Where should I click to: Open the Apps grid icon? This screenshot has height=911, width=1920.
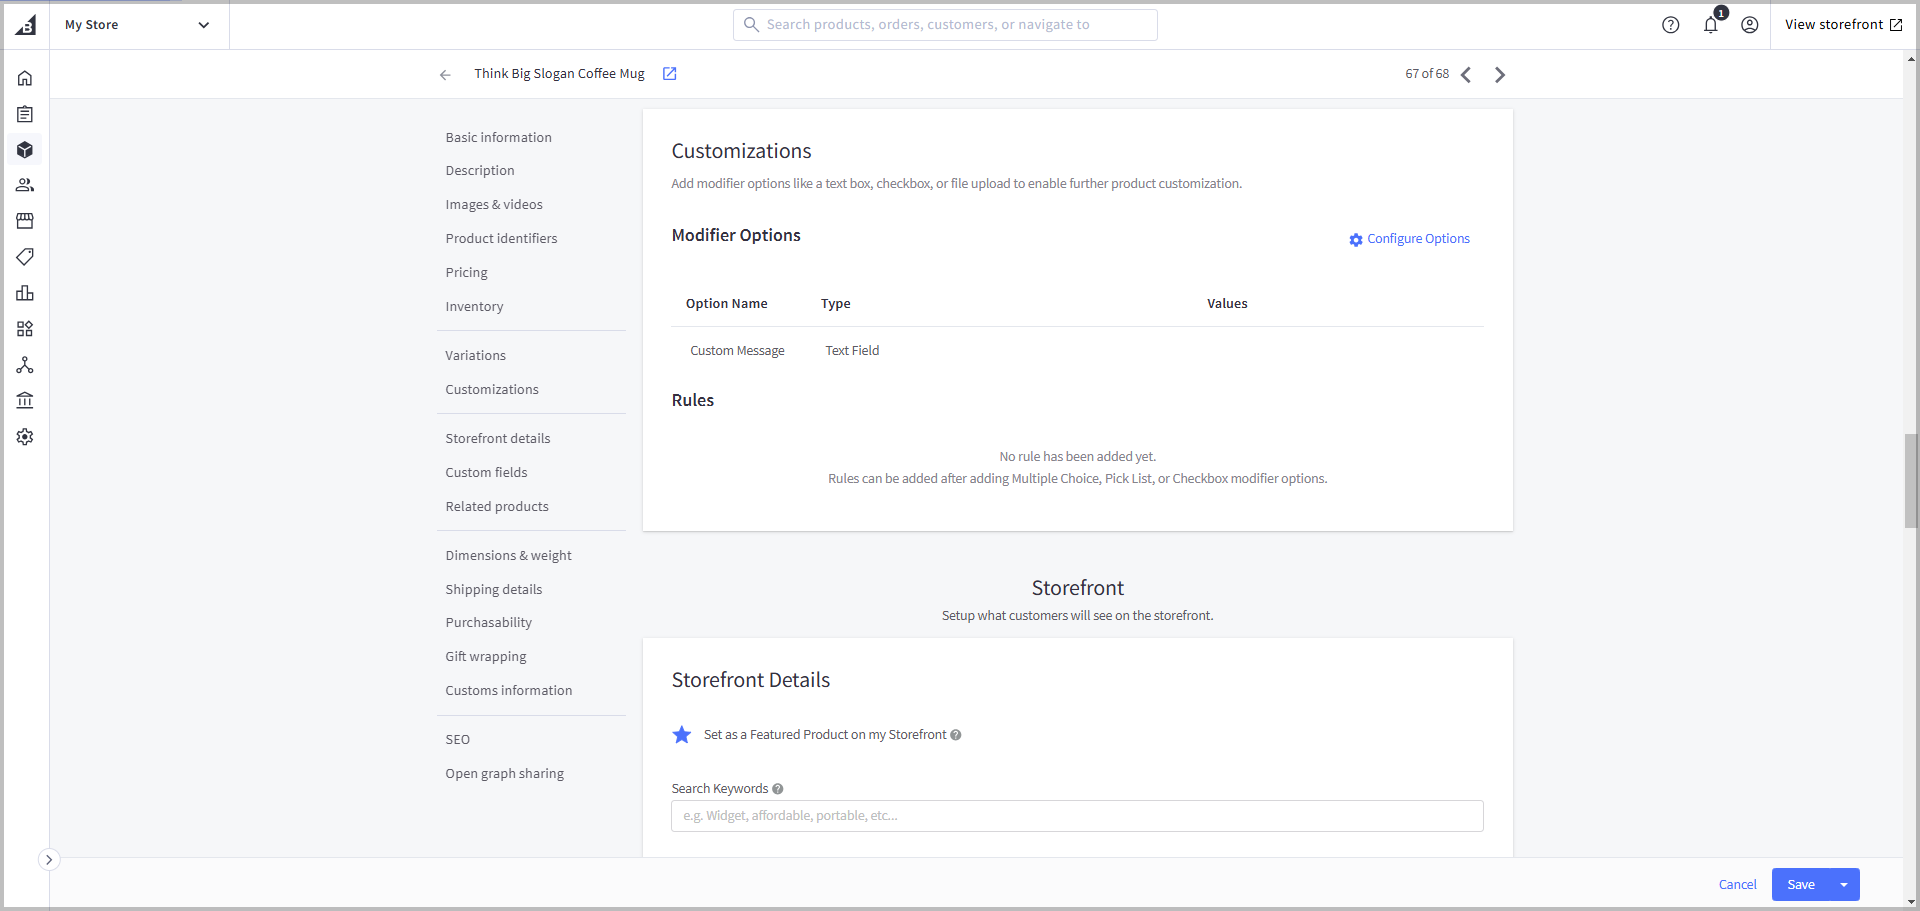(25, 329)
